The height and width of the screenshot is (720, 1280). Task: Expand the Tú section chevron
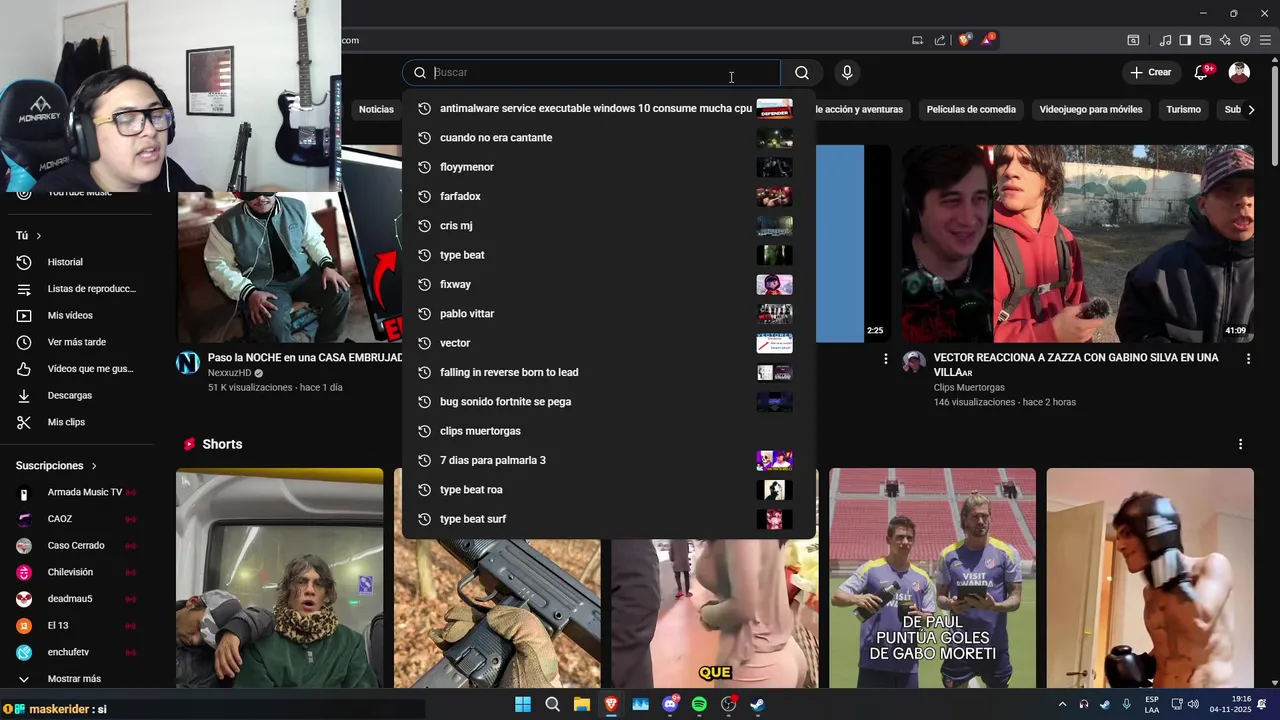tap(39, 236)
